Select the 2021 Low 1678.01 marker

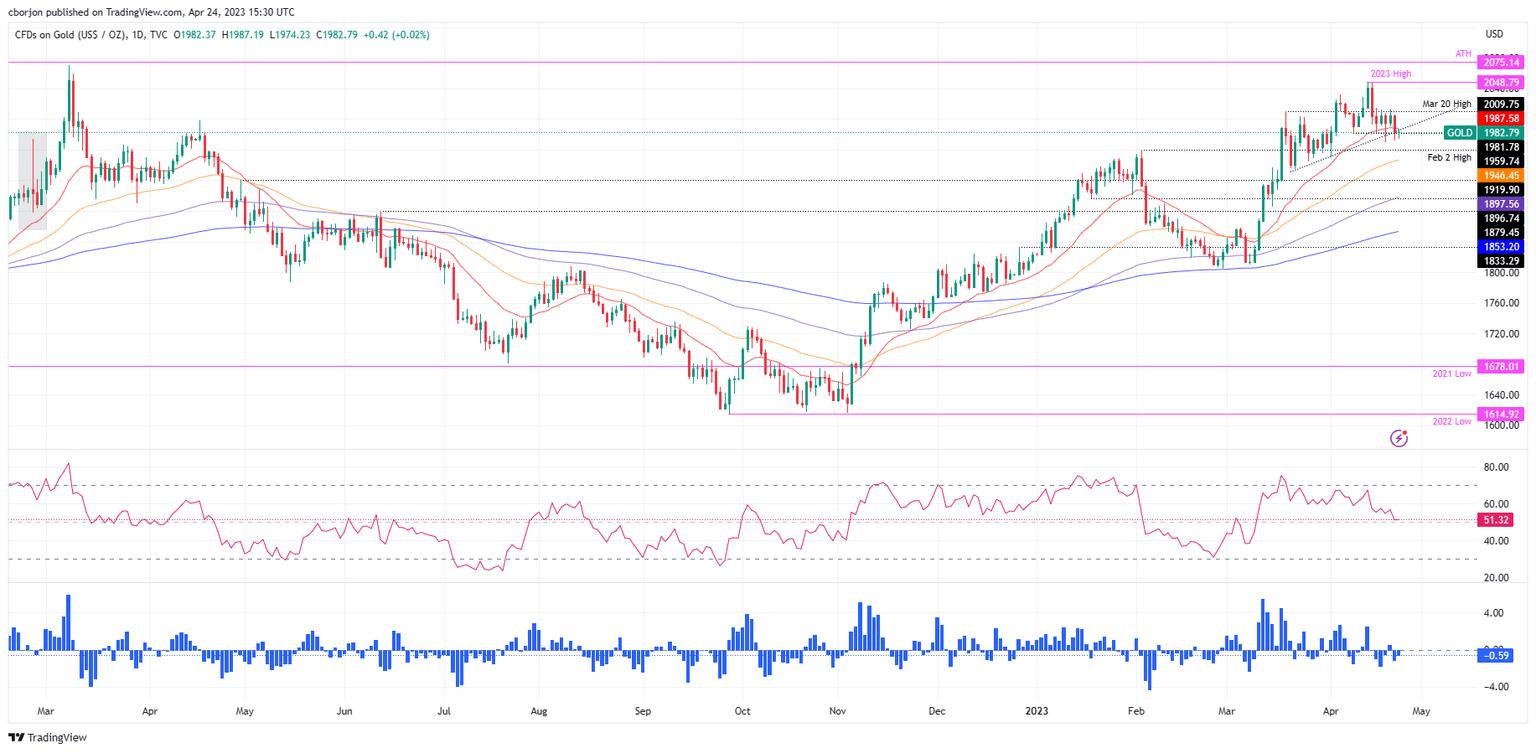[x=1500, y=366]
